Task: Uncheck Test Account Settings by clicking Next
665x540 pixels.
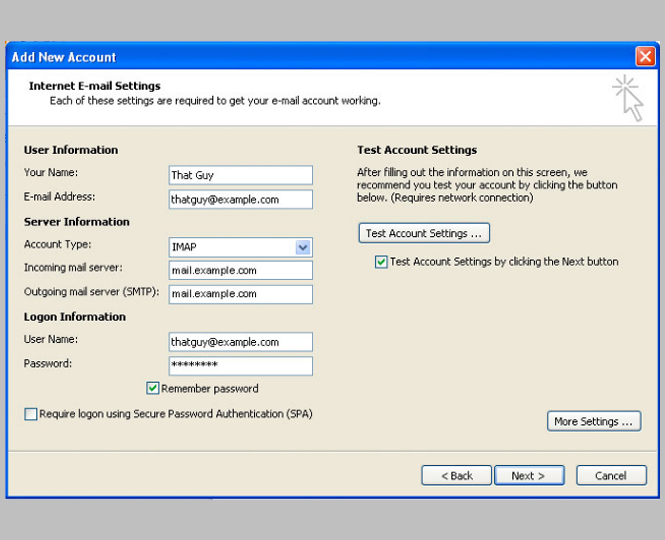Action: coord(381,262)
